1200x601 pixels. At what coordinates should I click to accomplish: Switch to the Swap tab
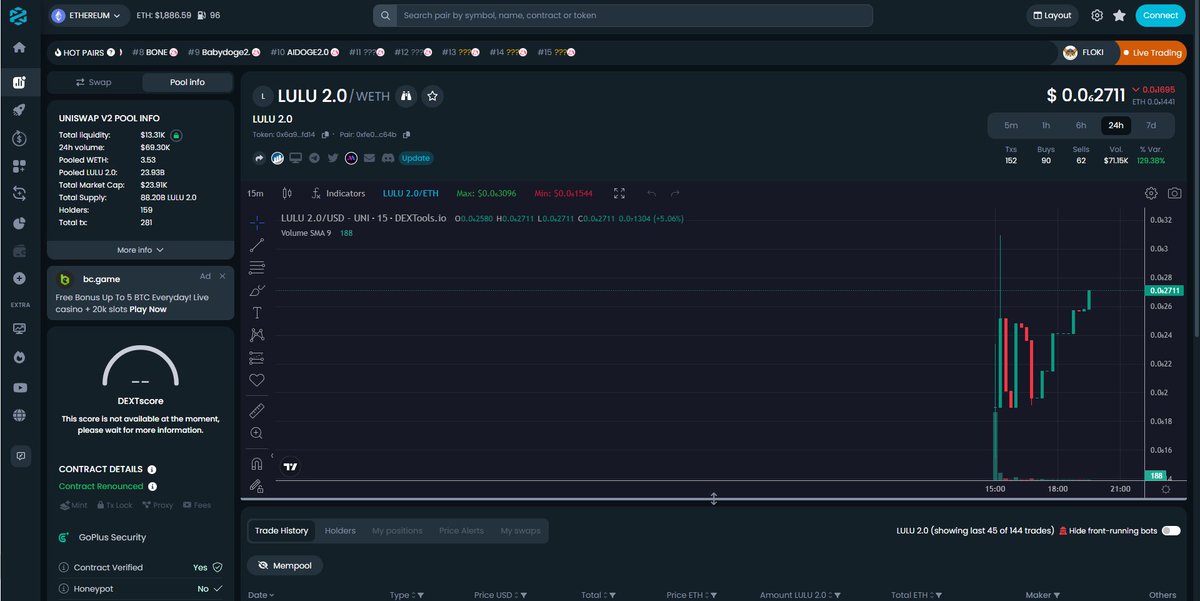[94, 82]
